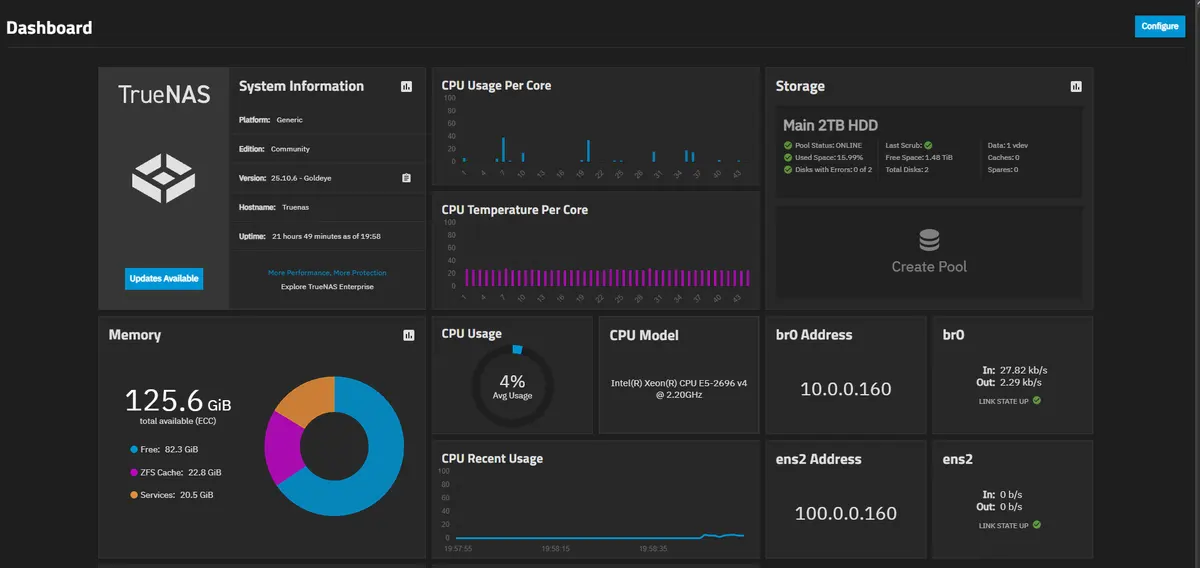Screen dimensions: 1200x568
Task: Click the Configure dashboard button
Action: (x=1160, y=26)
